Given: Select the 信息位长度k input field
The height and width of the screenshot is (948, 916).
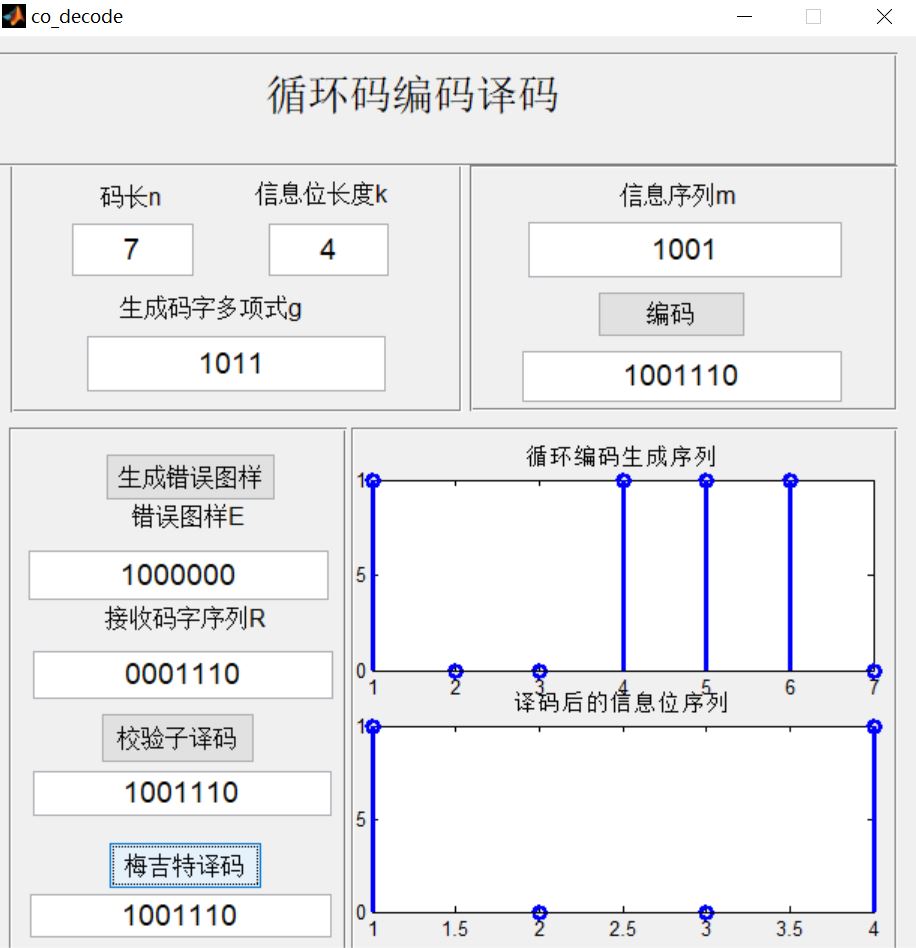Looking at the screenshot, I should [327, 250].
